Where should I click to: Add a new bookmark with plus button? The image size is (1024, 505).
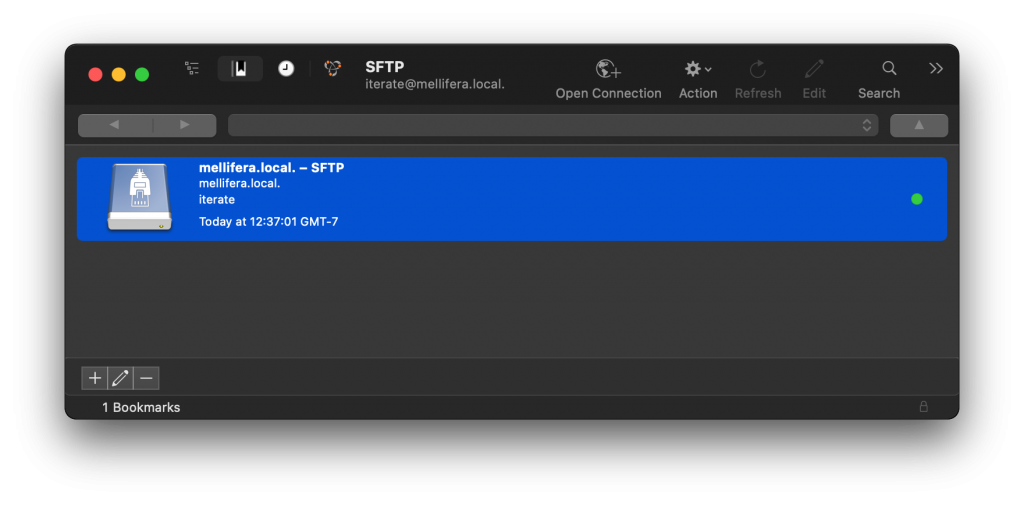point(95,378)
